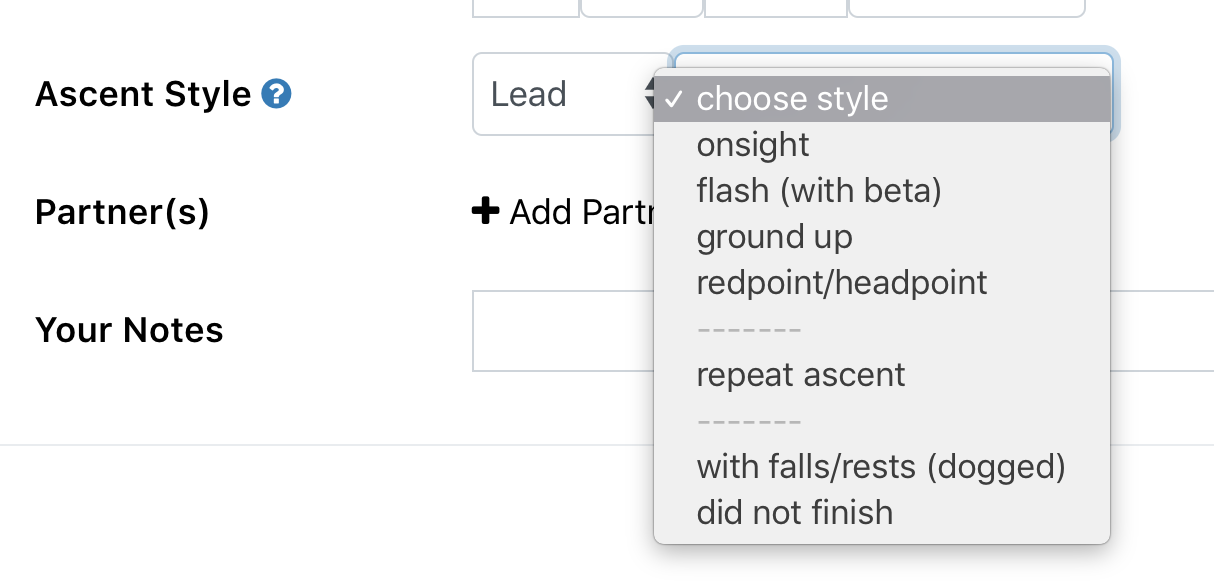
Task: Pick redpoint/headpoint from the list
Action: (x=841, y=282)
